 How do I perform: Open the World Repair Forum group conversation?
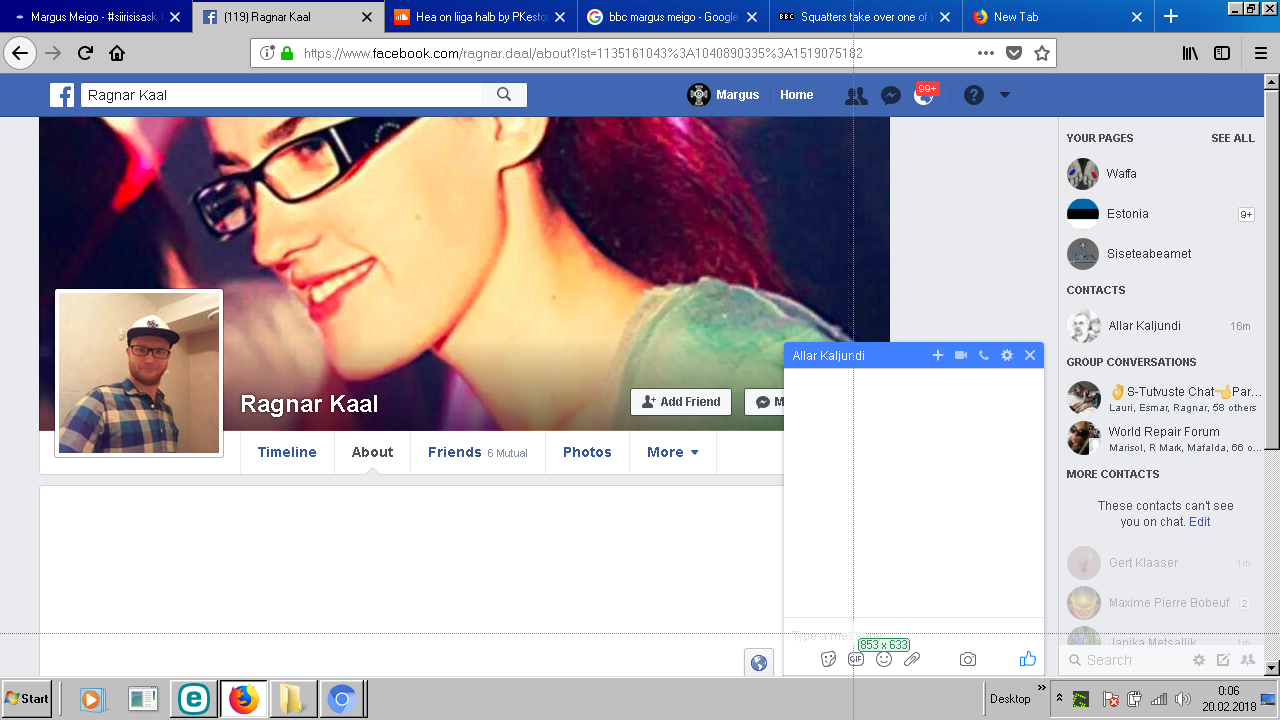pos(1164,438)
